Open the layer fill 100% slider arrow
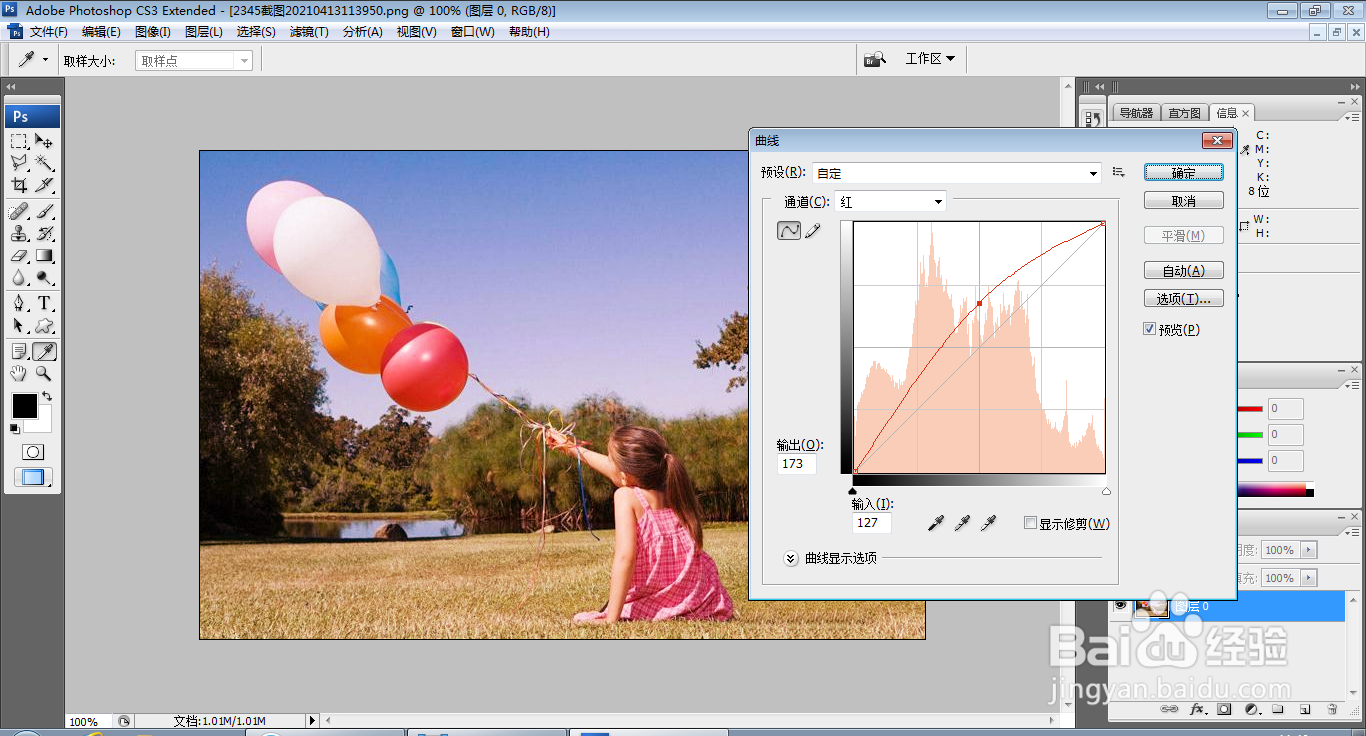 point(1308,578)
